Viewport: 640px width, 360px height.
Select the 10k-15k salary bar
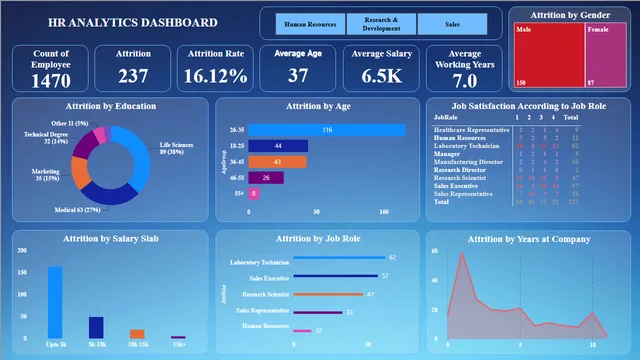pyautogui.click(x=137, y=334)
